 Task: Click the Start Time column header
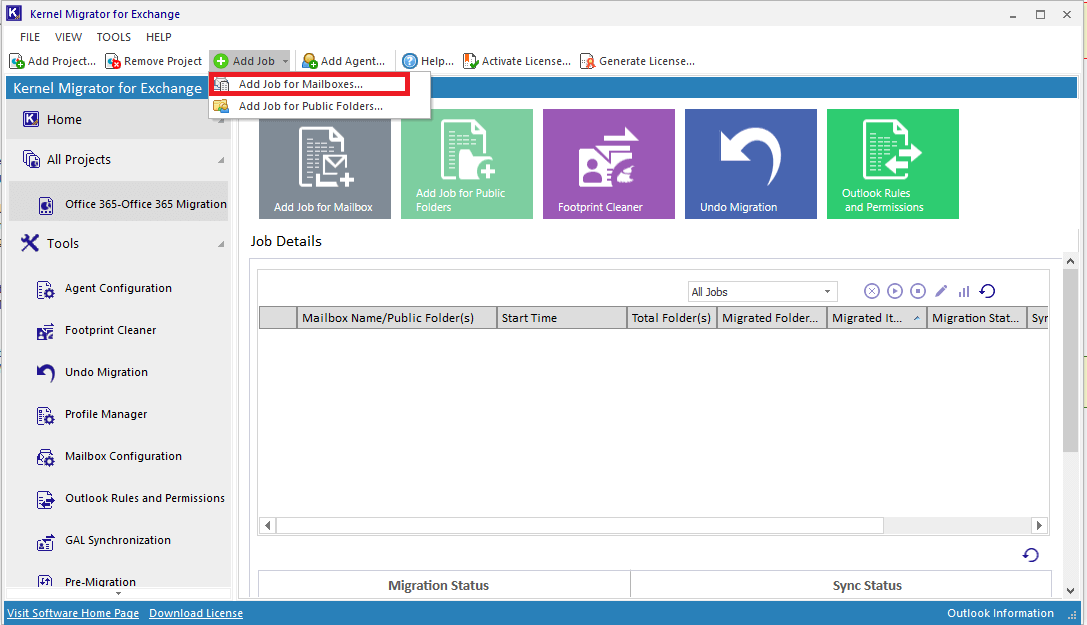click(x=562, y=317)
